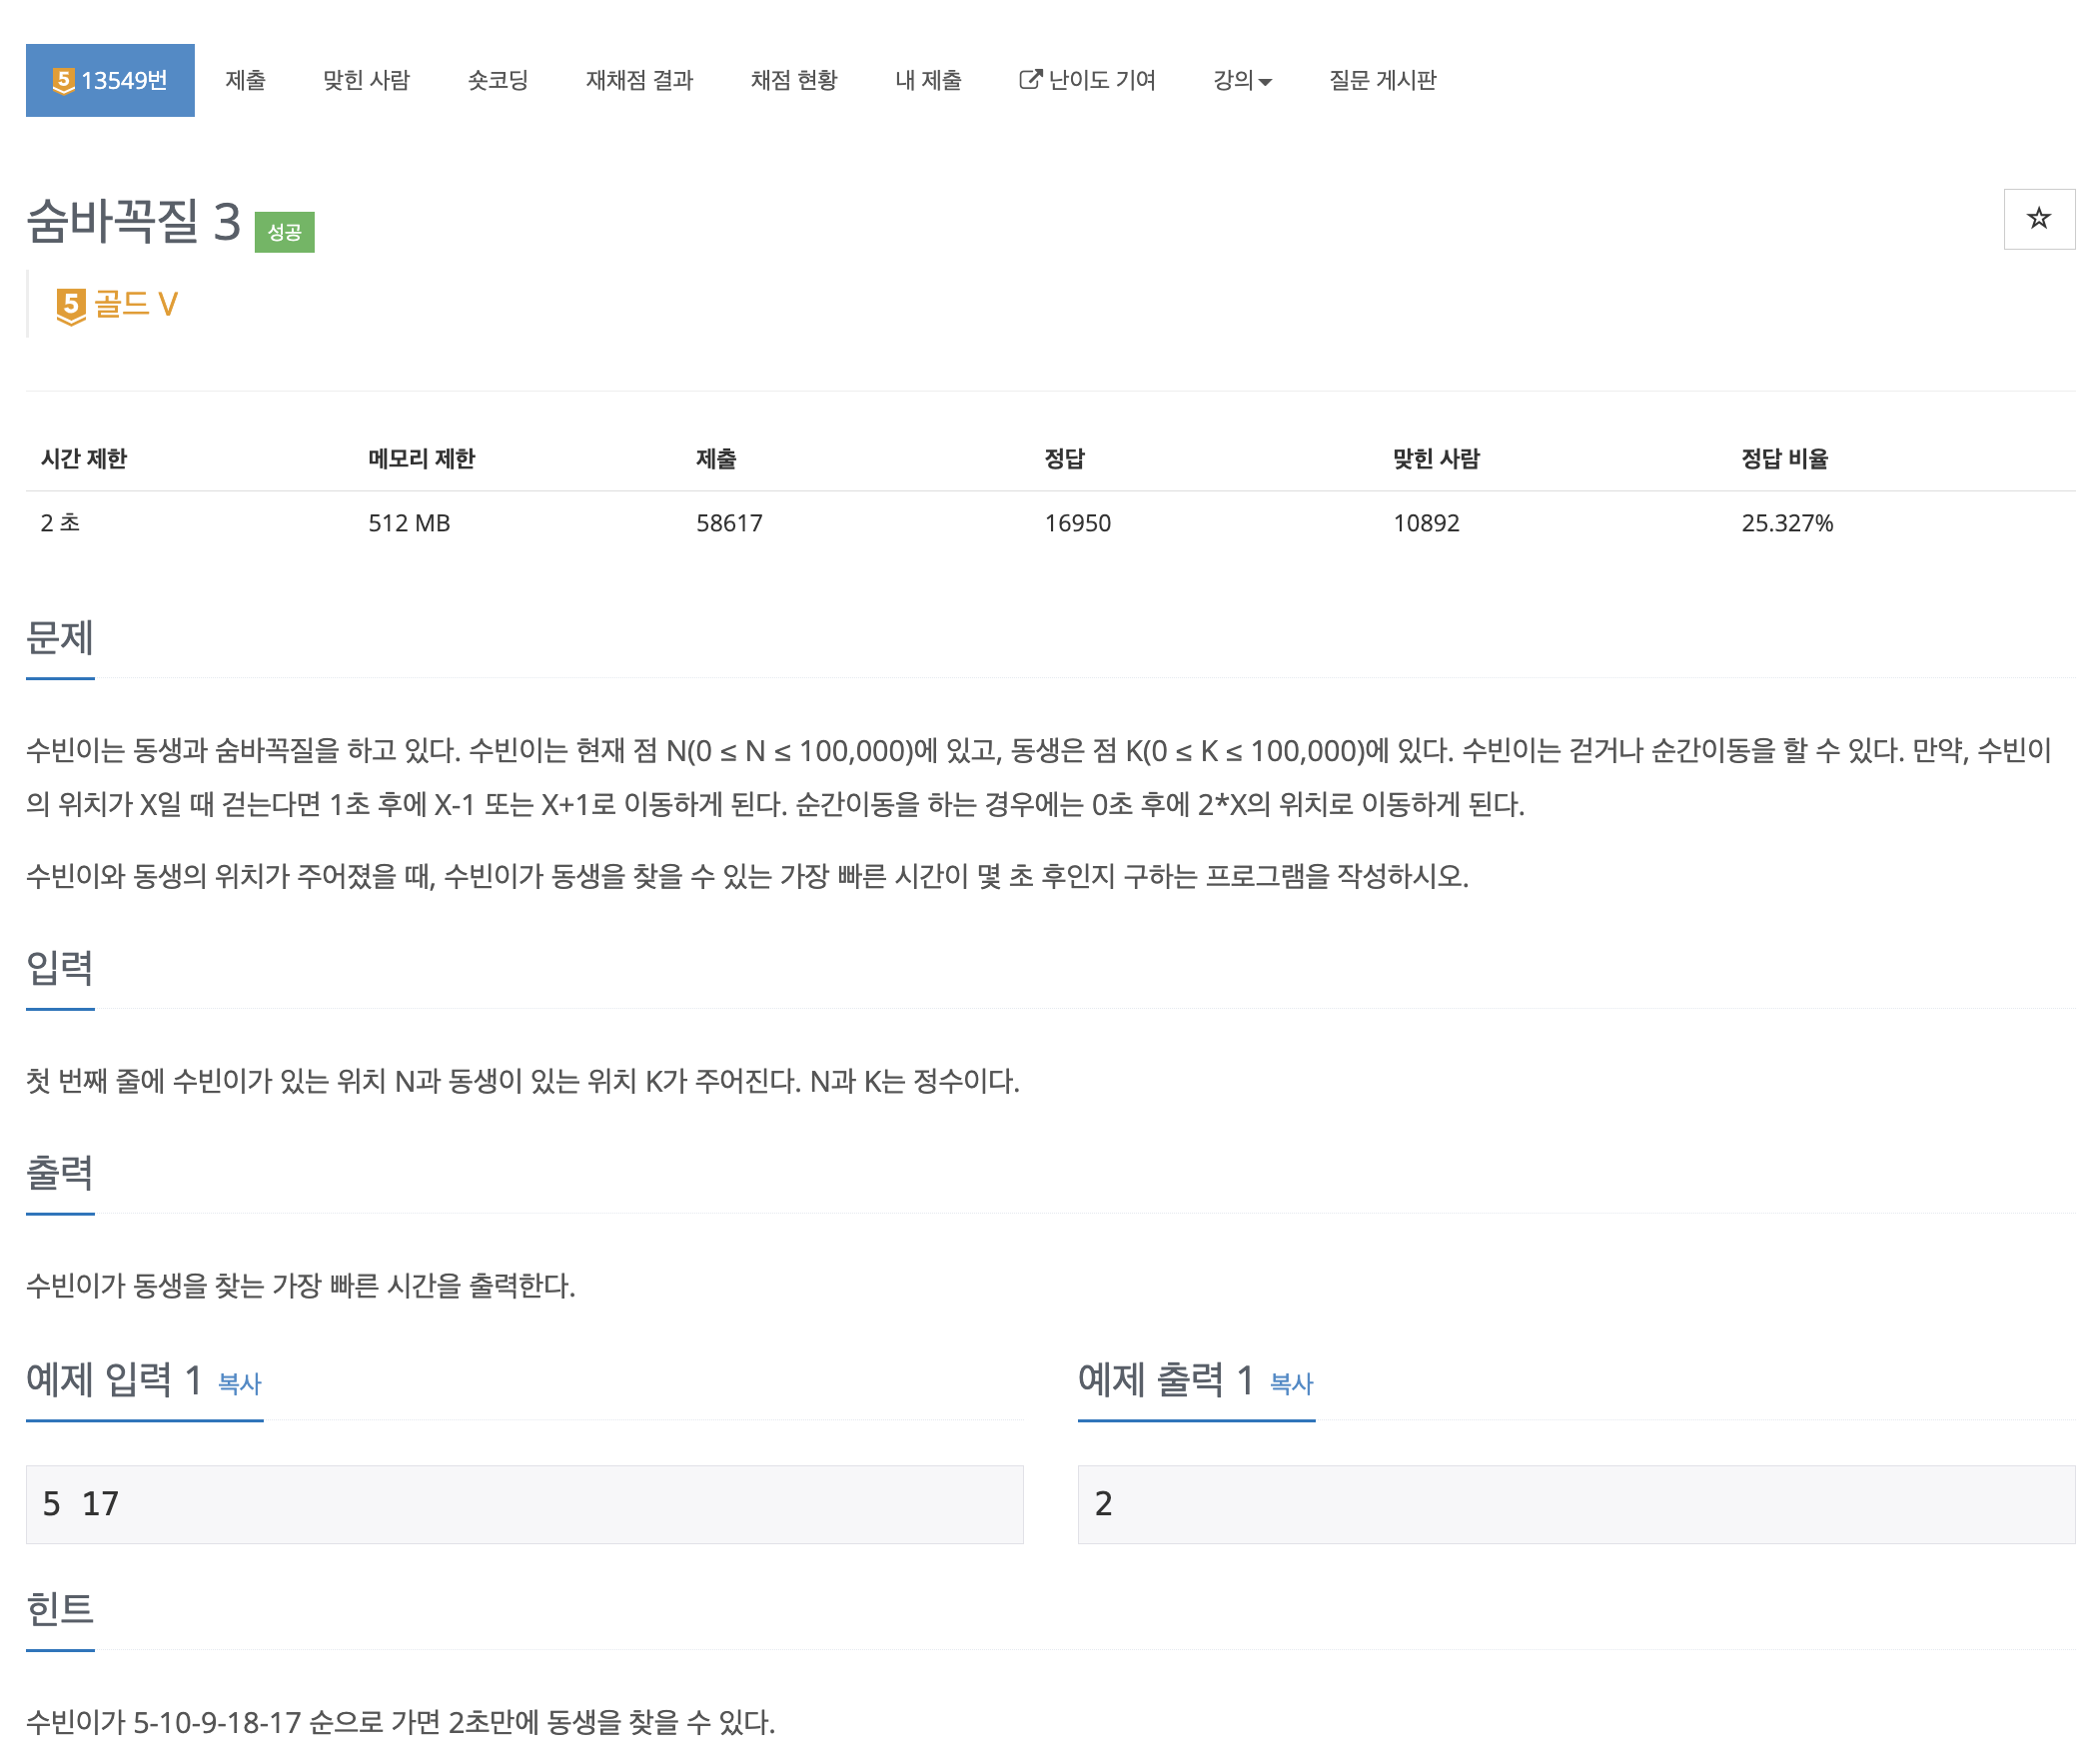Click the 예제 입력 1 heading
The image size is (2100, 1758).
tap(115, 1381)
